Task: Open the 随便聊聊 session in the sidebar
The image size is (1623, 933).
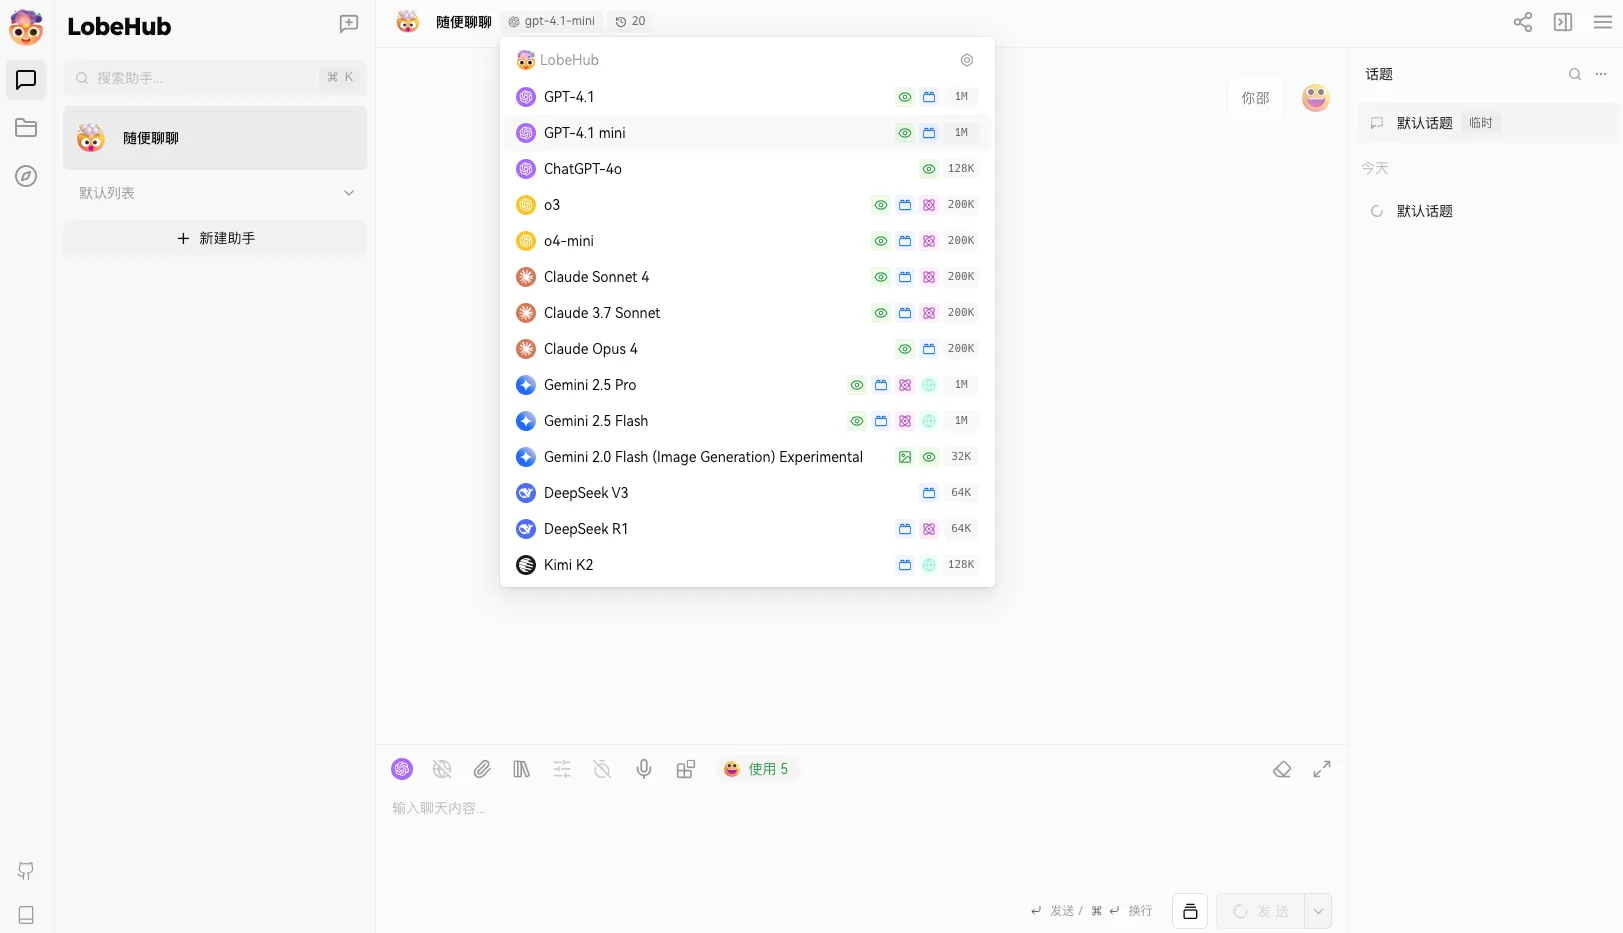Action: (215, 138)
